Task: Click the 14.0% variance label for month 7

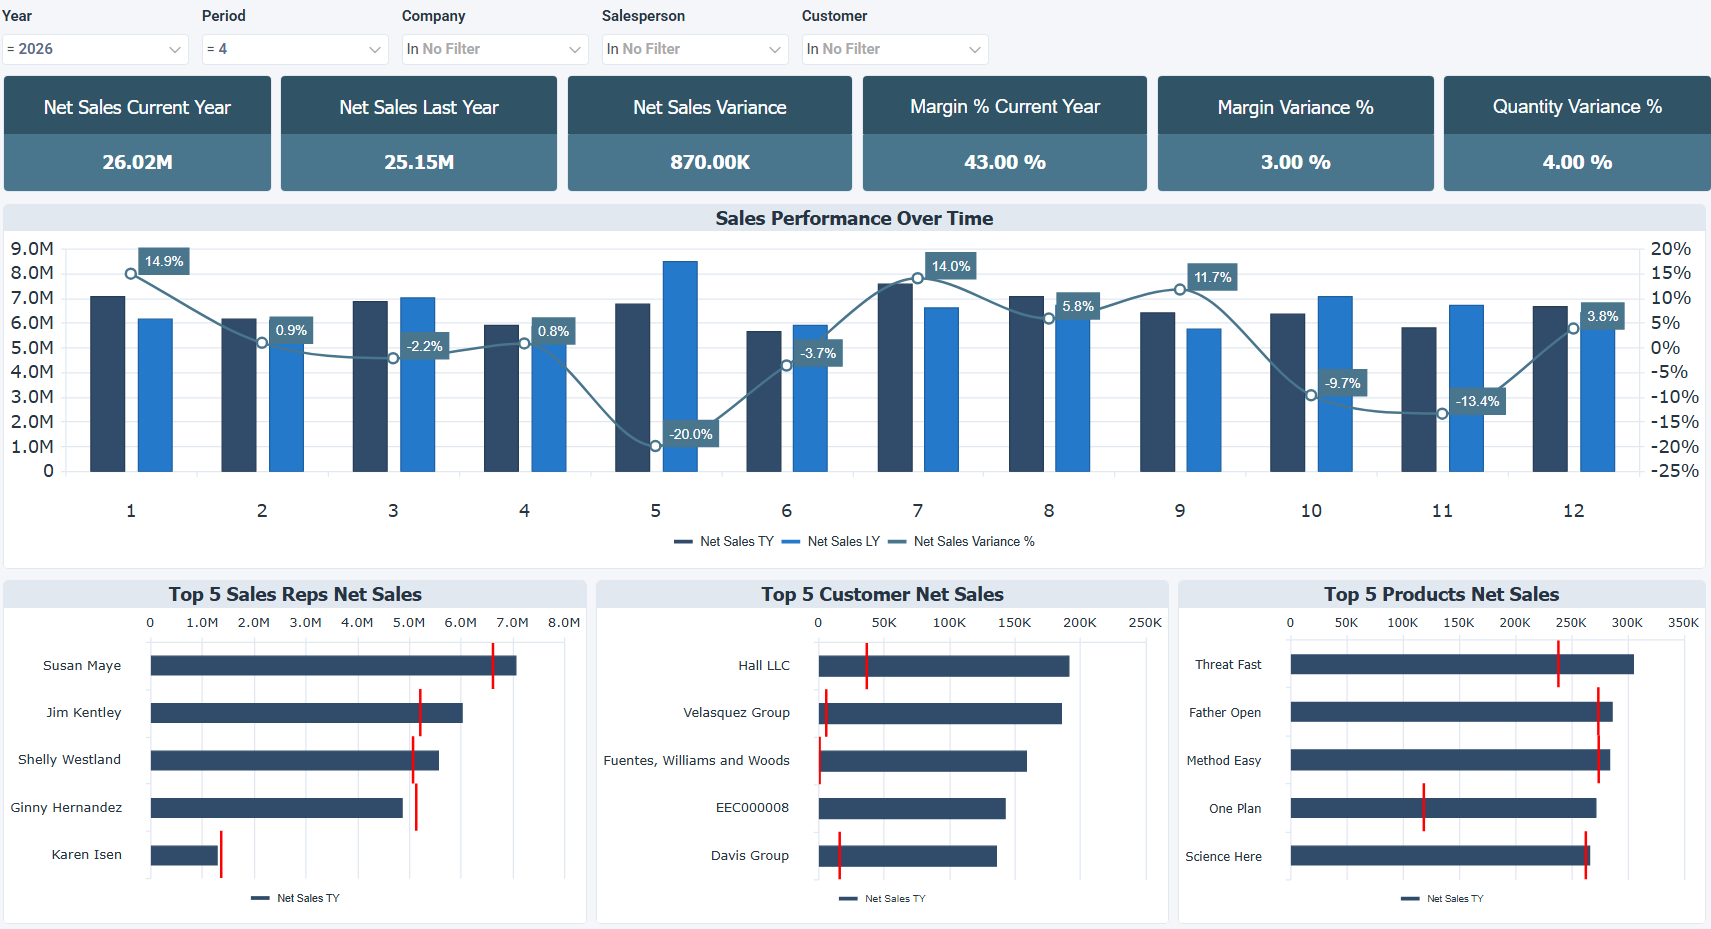Action: [x=951, y=266]
